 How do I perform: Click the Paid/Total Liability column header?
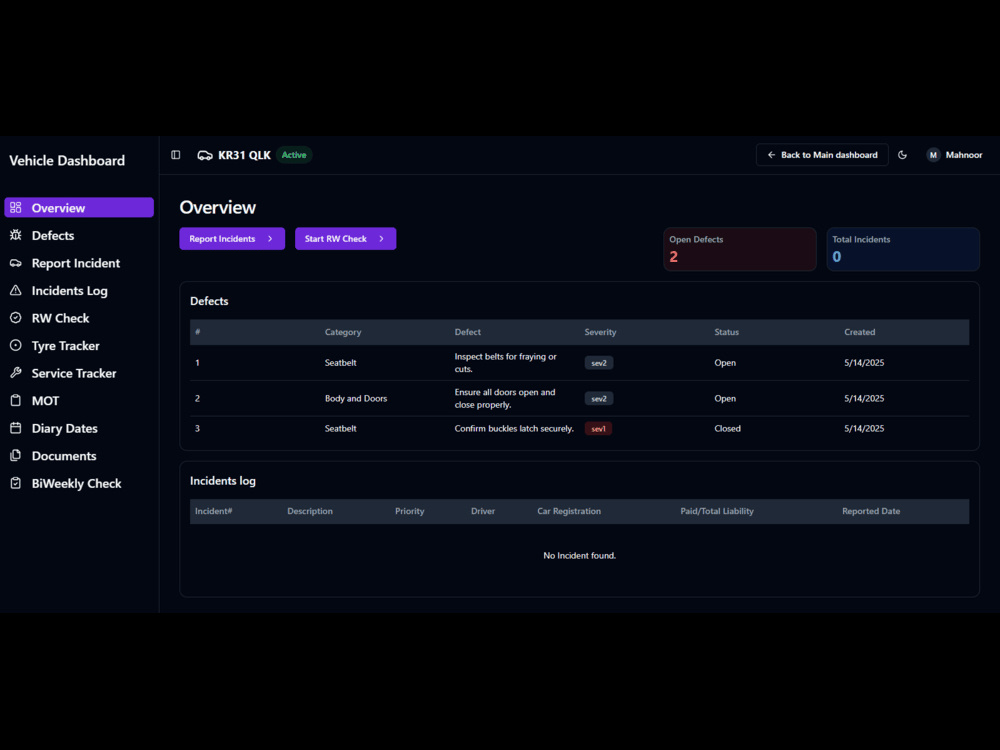point(717,511)
